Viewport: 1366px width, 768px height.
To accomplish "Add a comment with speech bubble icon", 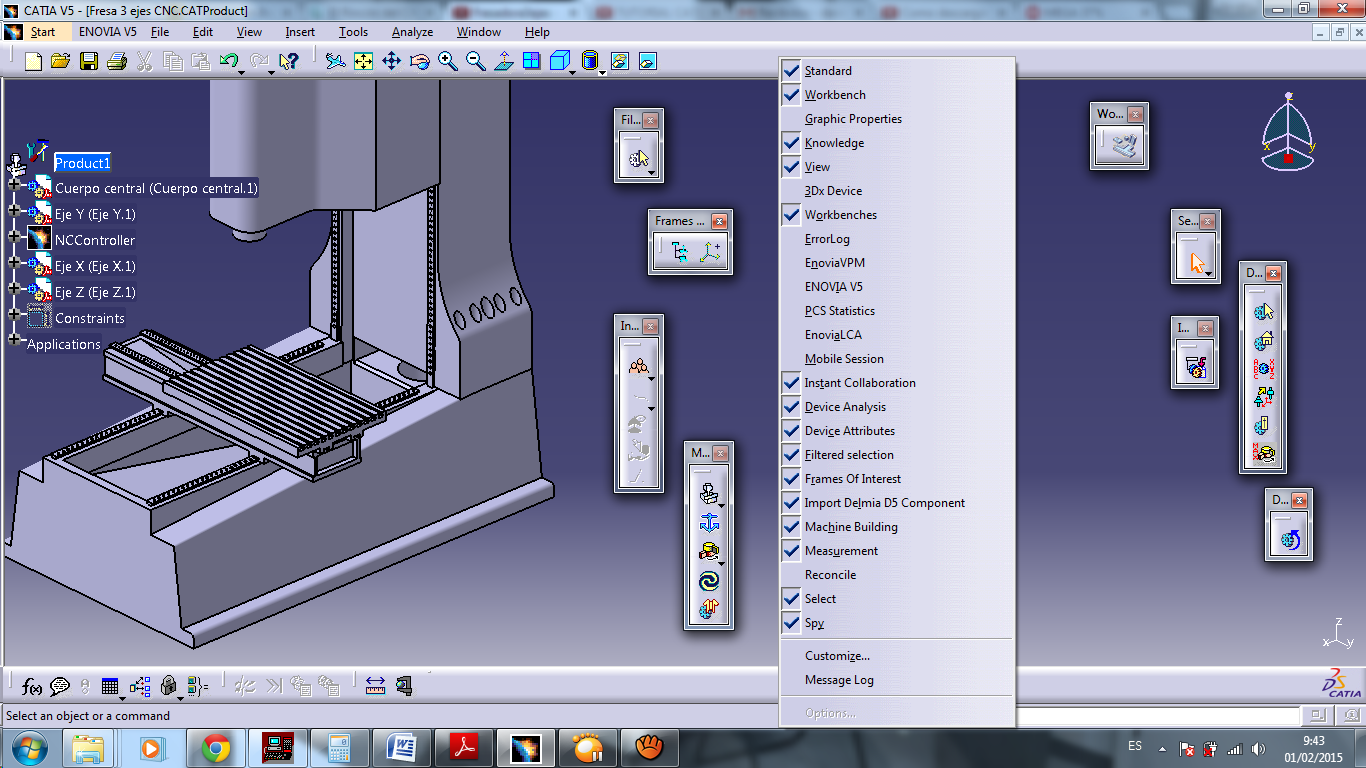I will tap(60, 686).
